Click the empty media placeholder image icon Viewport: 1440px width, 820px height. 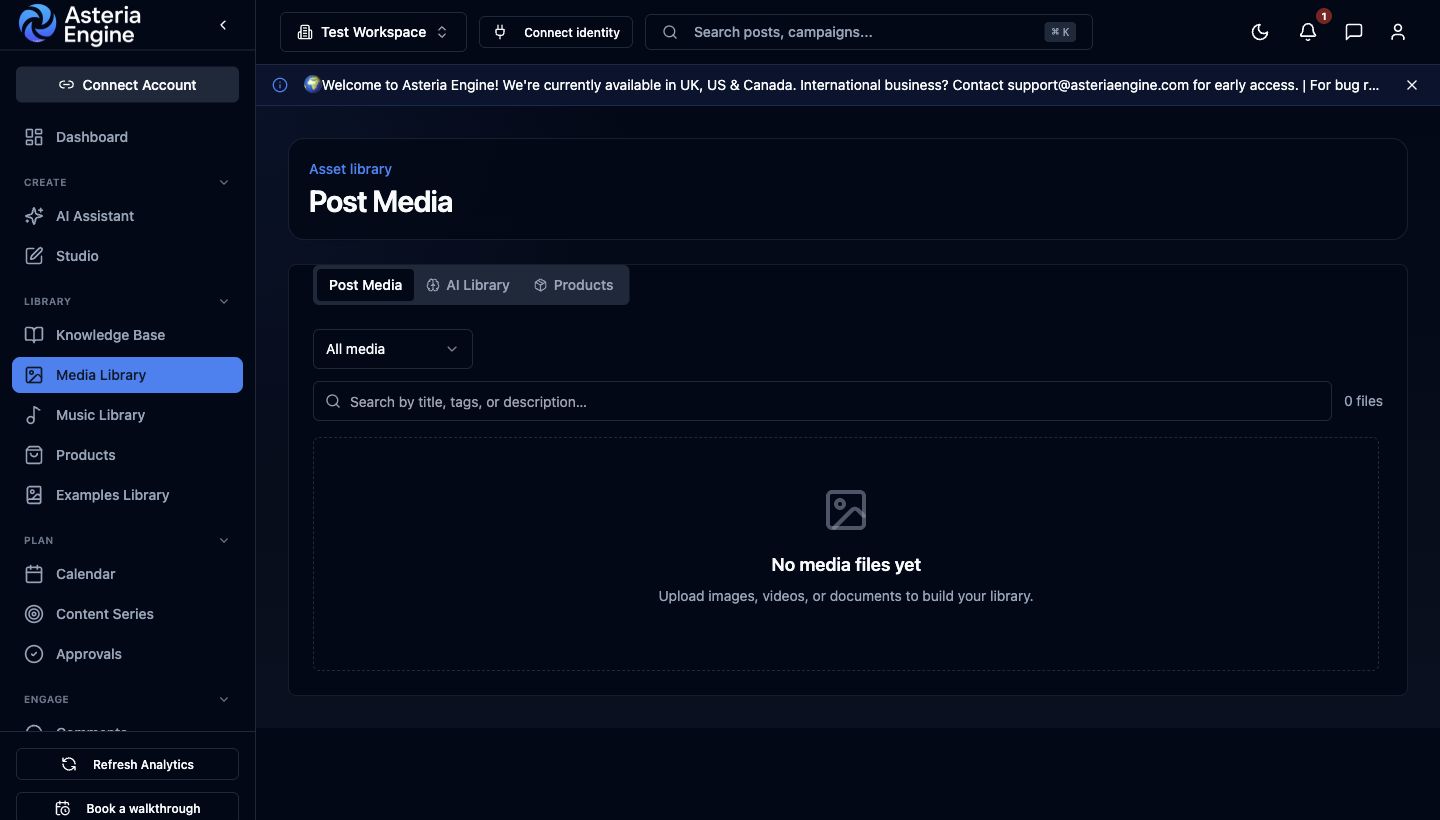[846, 510]
